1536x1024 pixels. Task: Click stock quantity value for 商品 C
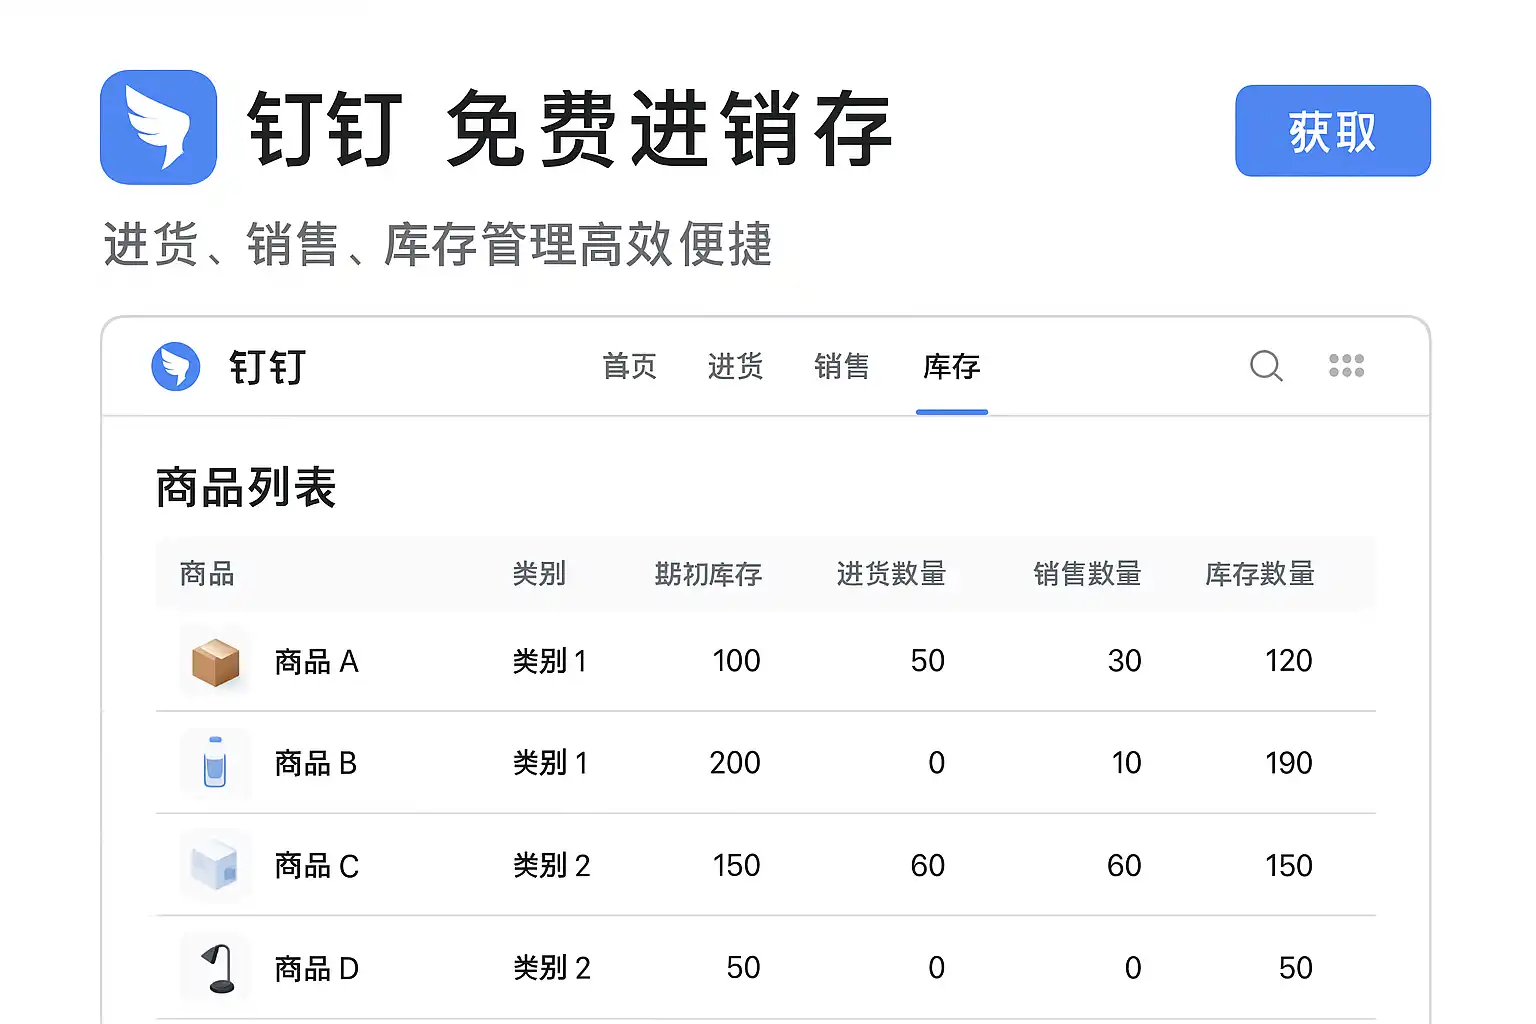1288,865
